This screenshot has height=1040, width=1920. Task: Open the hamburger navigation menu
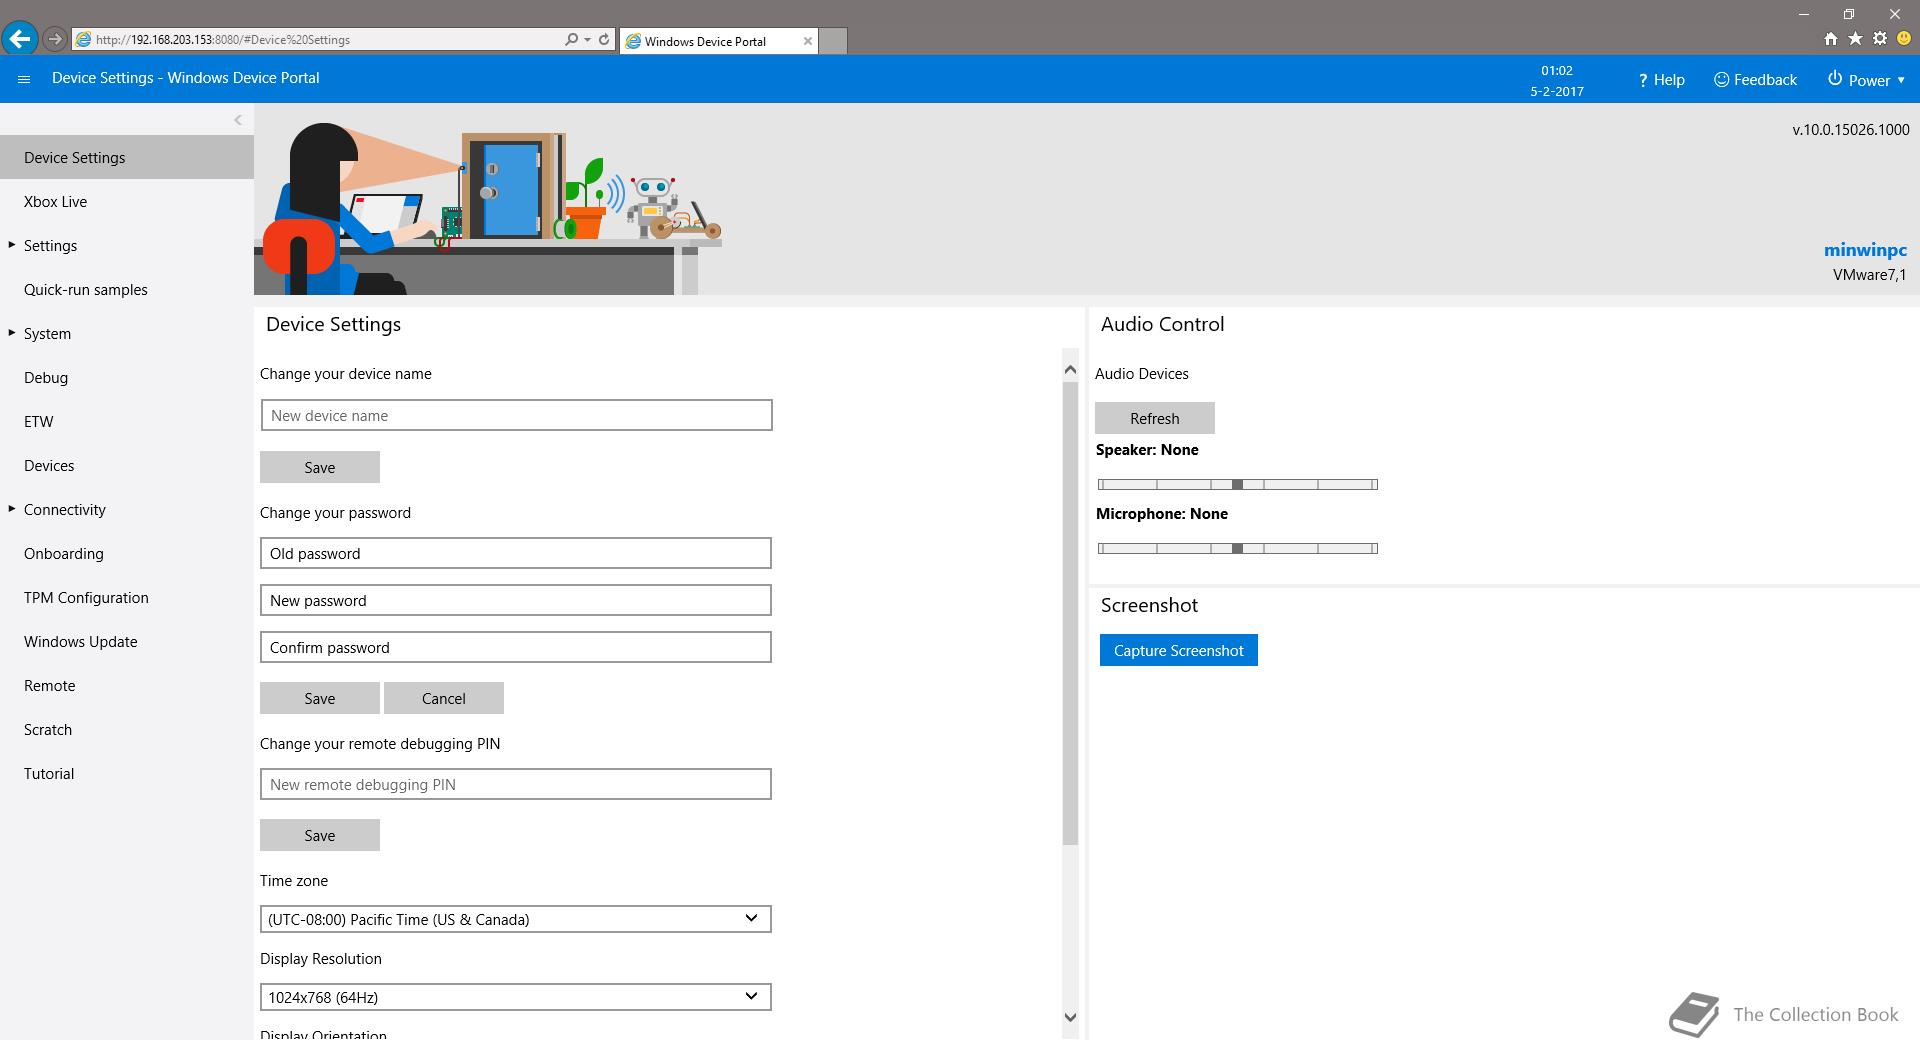(24, 79)
